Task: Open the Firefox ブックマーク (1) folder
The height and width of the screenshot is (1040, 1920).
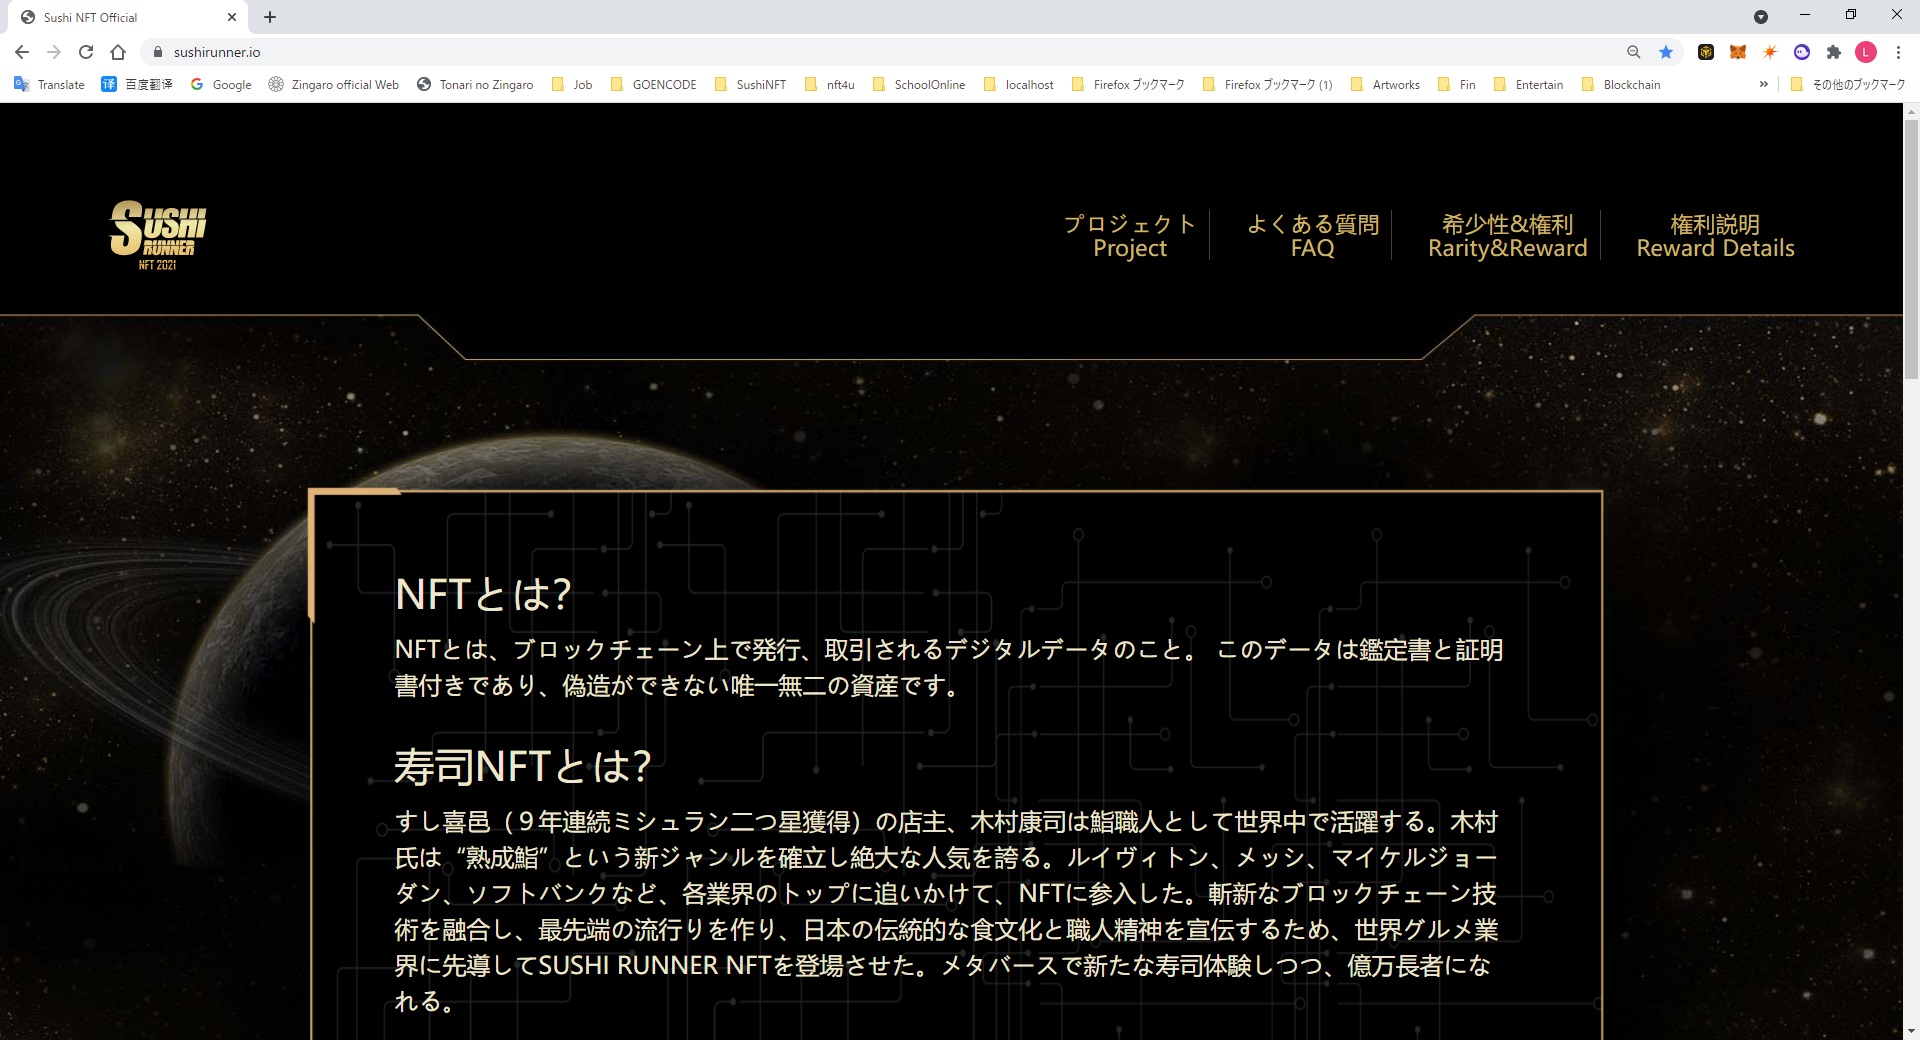Action: pyautogui.click(x=1268, y=85)
